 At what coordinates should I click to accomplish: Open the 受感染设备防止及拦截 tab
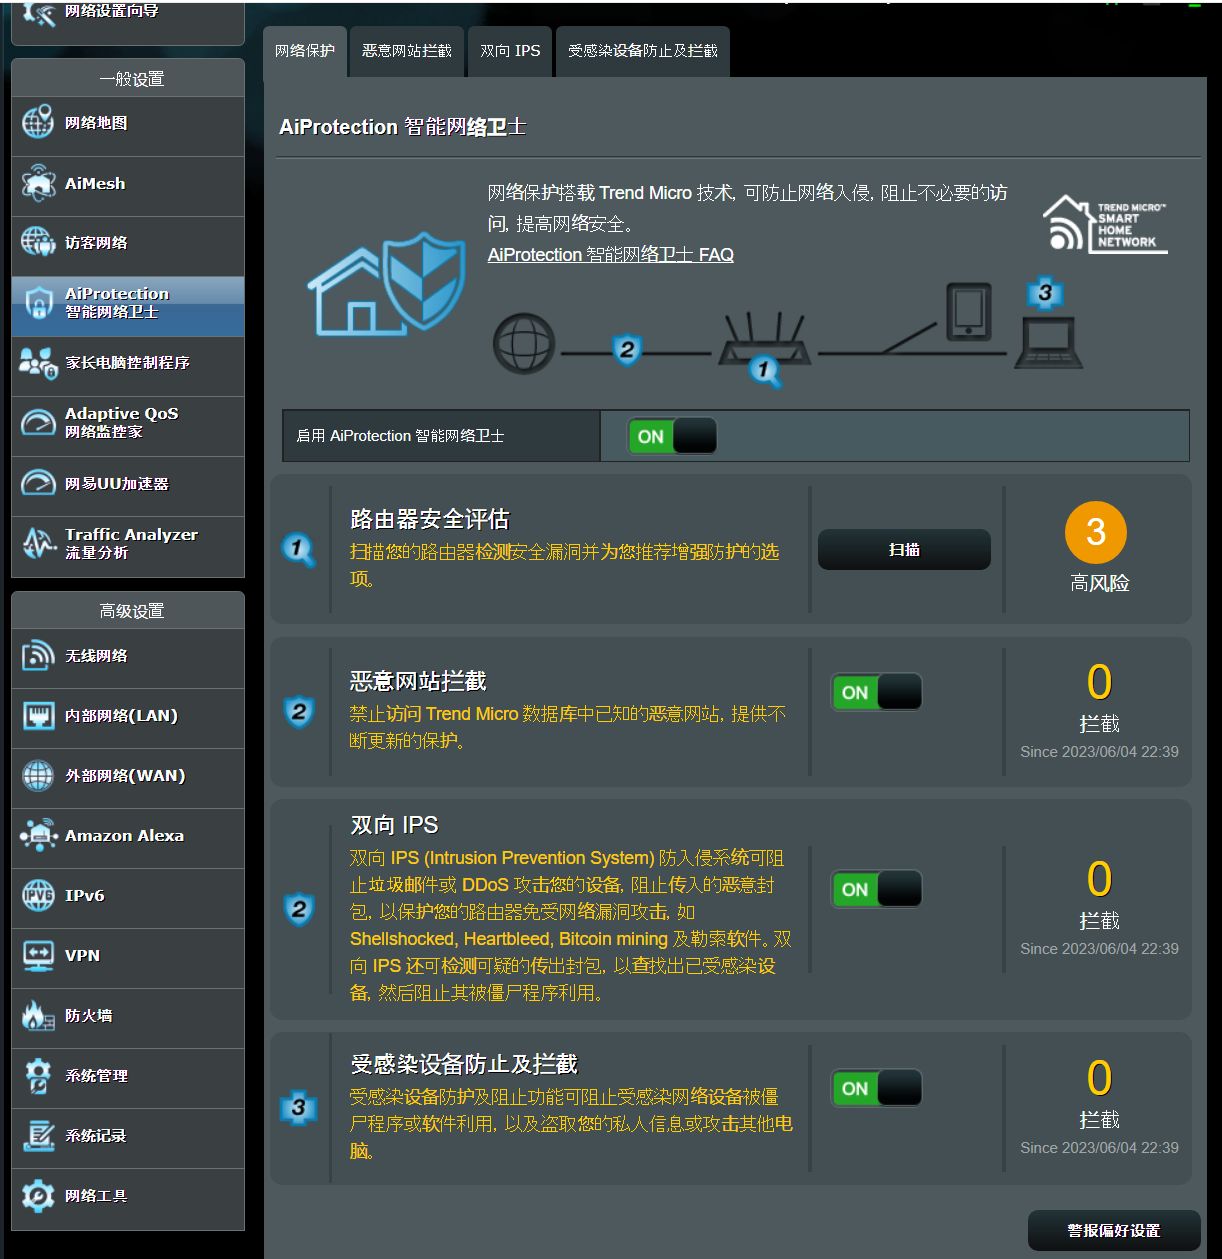click(x=643, y=51)
